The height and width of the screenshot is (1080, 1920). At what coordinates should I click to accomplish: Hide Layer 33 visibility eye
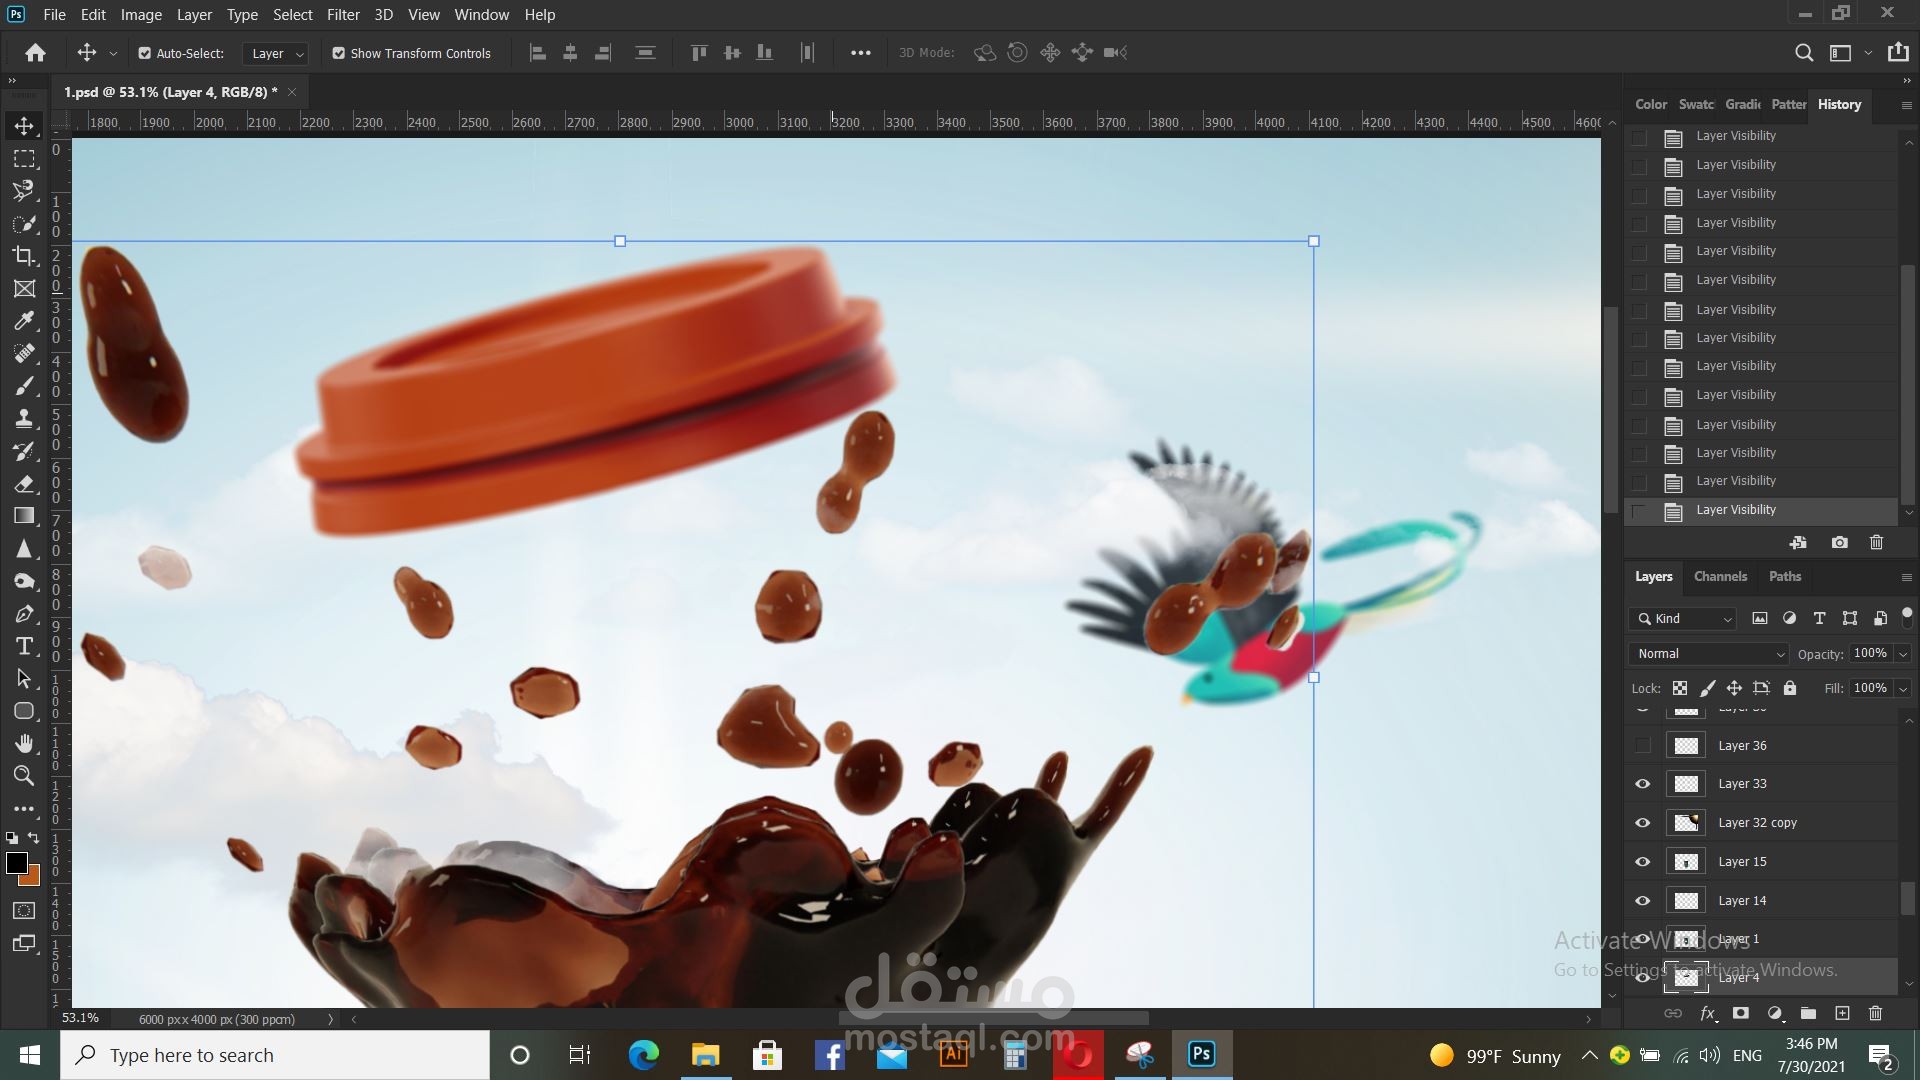[1642, 784]
